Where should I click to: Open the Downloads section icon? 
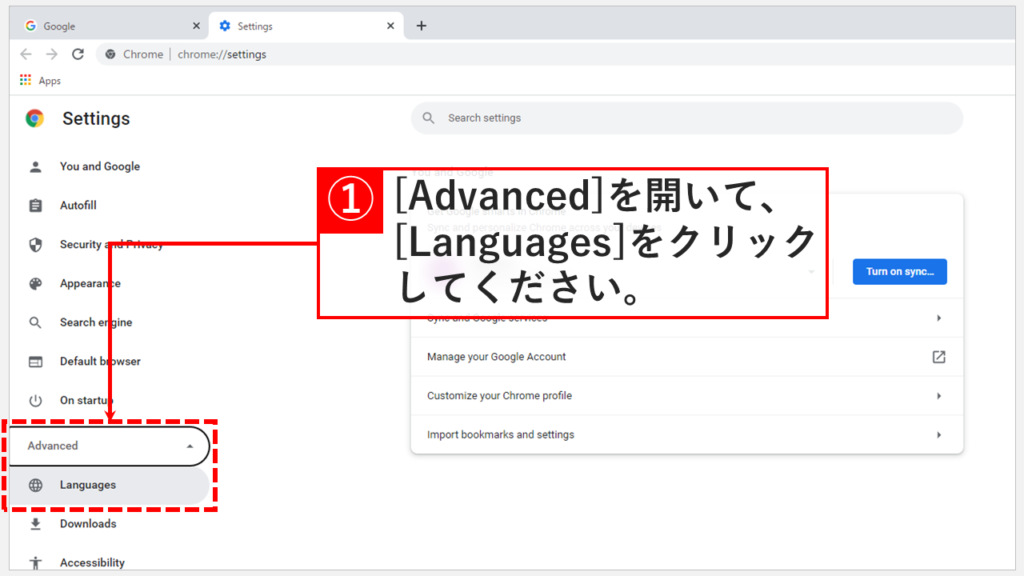click(36, 524)
